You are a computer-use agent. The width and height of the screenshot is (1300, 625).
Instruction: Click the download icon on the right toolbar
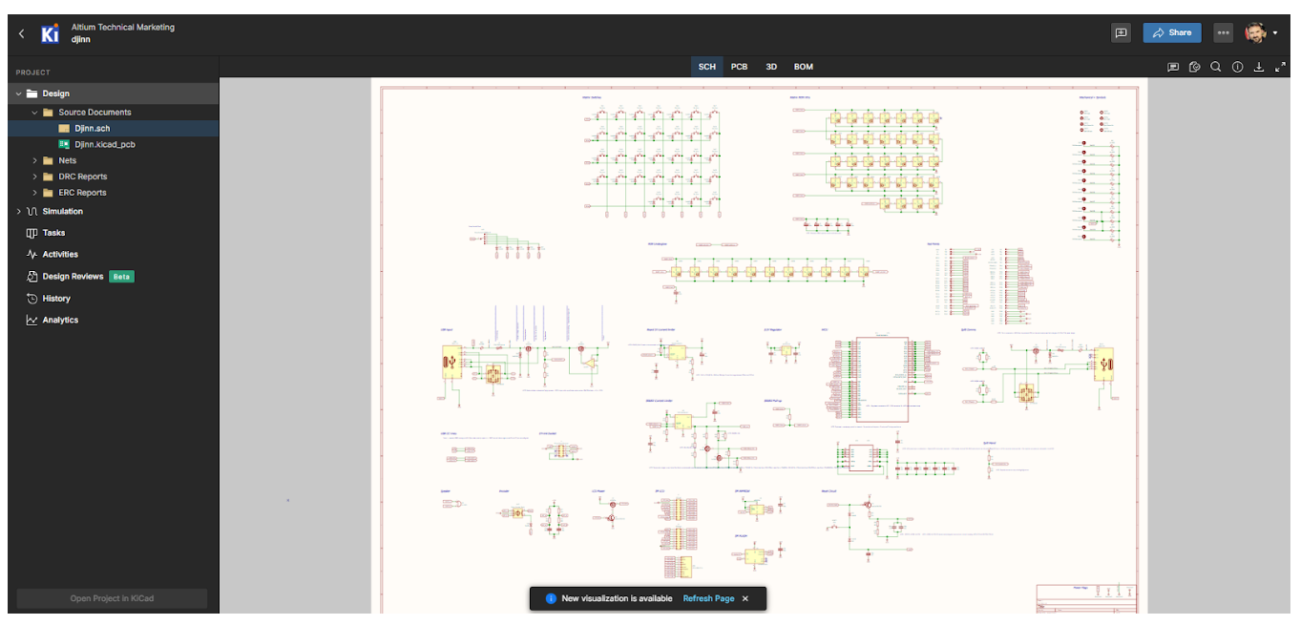pos(1259,67)
